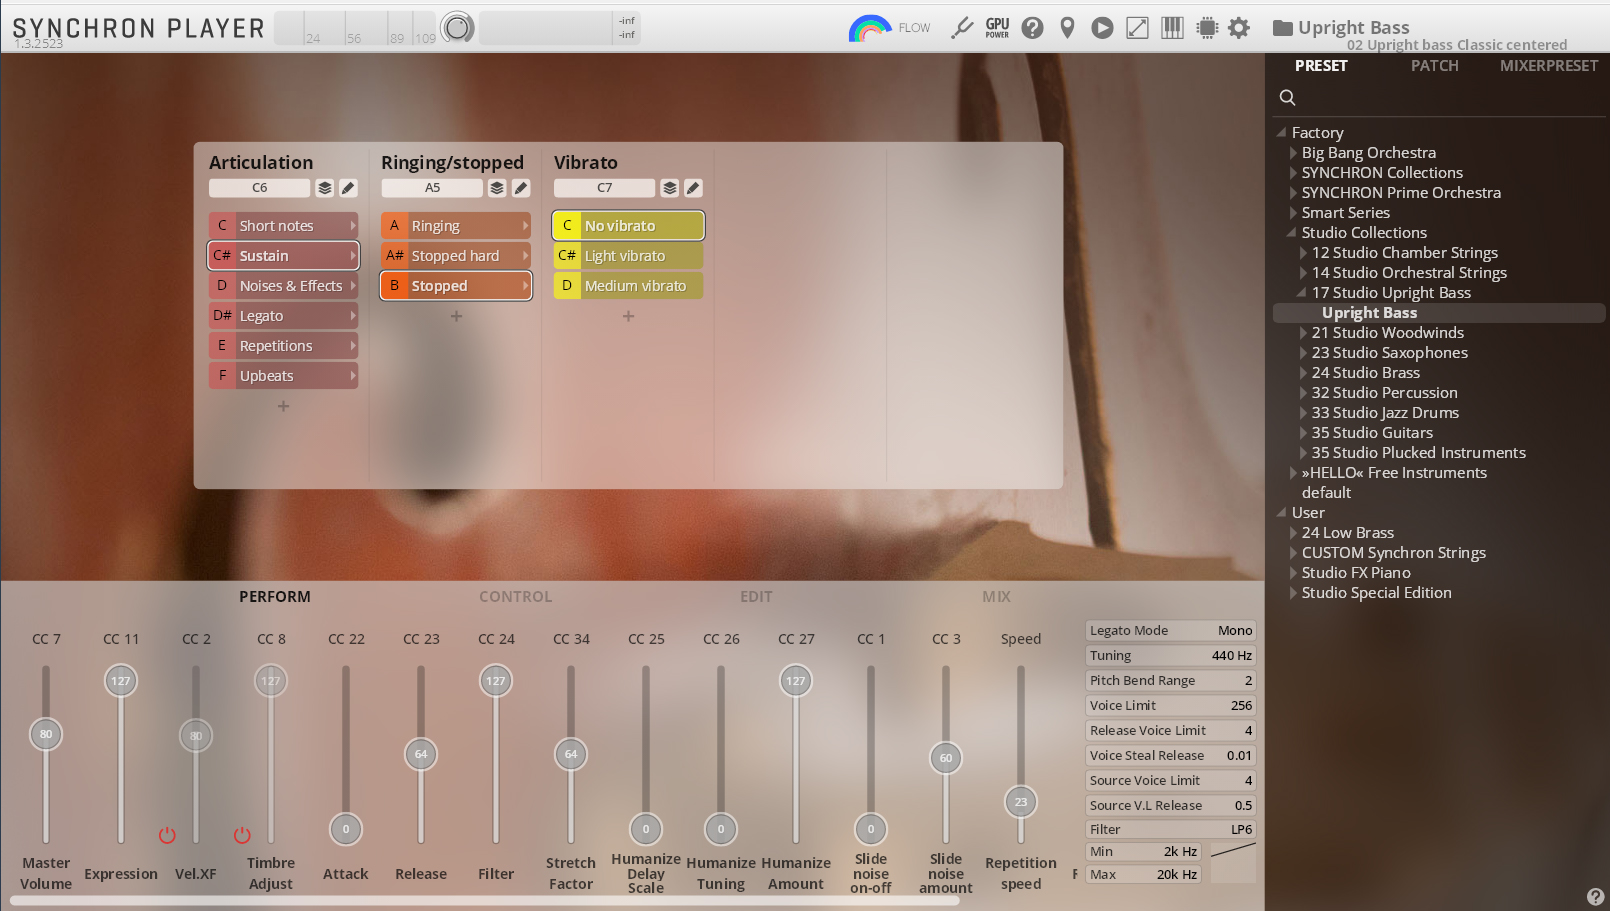The height and width of the screenshot is (911, 1610).
Task: Toggle GPU Power icon
Action: [x=997, y=28]
